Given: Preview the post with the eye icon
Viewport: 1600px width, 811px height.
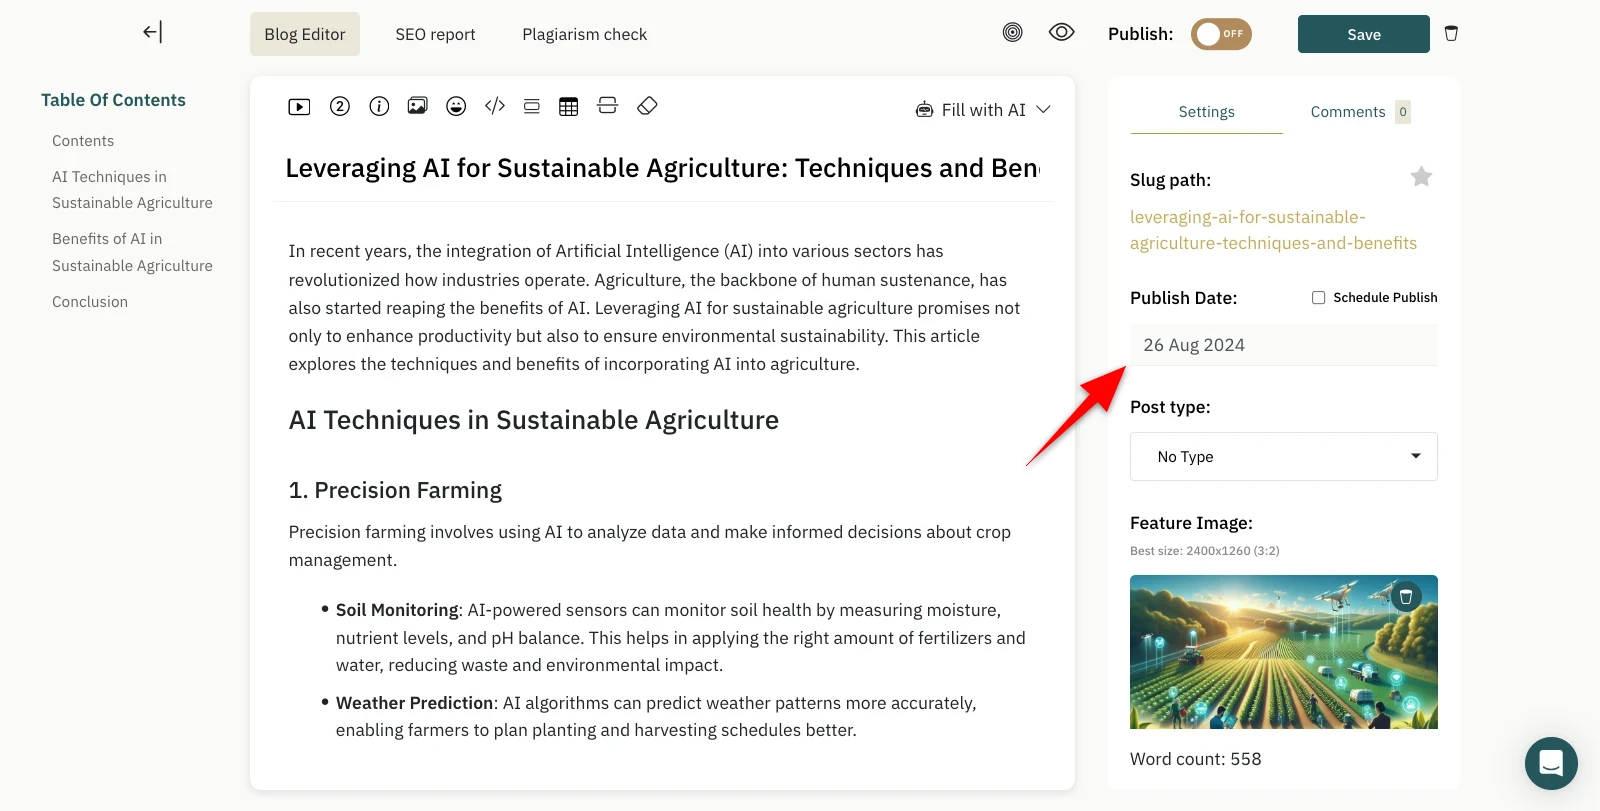Looking at the screenshot, I should point(1062,33).
